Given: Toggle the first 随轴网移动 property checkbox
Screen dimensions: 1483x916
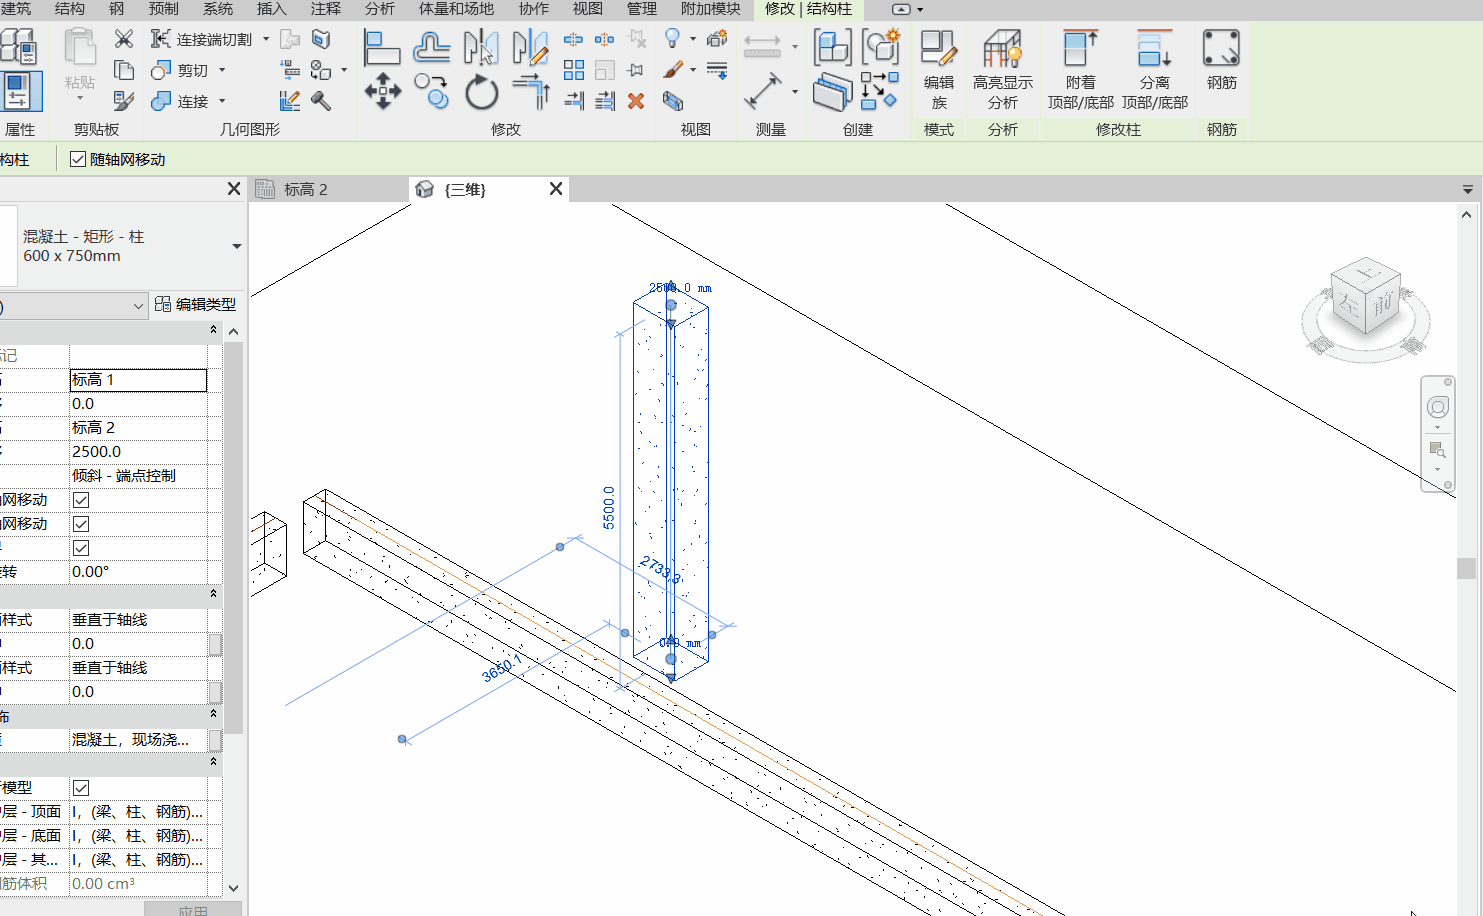Looking at the screenshot, I should click(80, 499).
